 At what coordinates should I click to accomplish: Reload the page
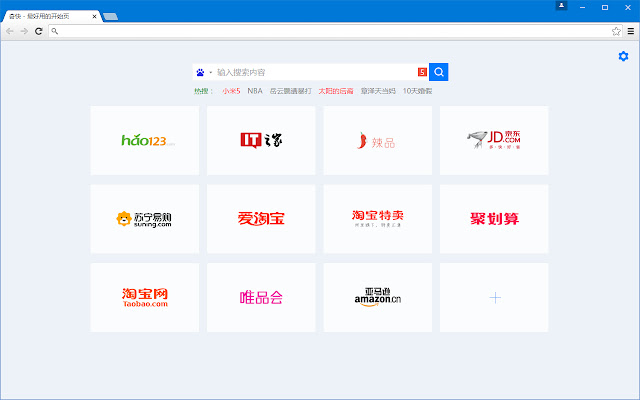tap(38, 31)
